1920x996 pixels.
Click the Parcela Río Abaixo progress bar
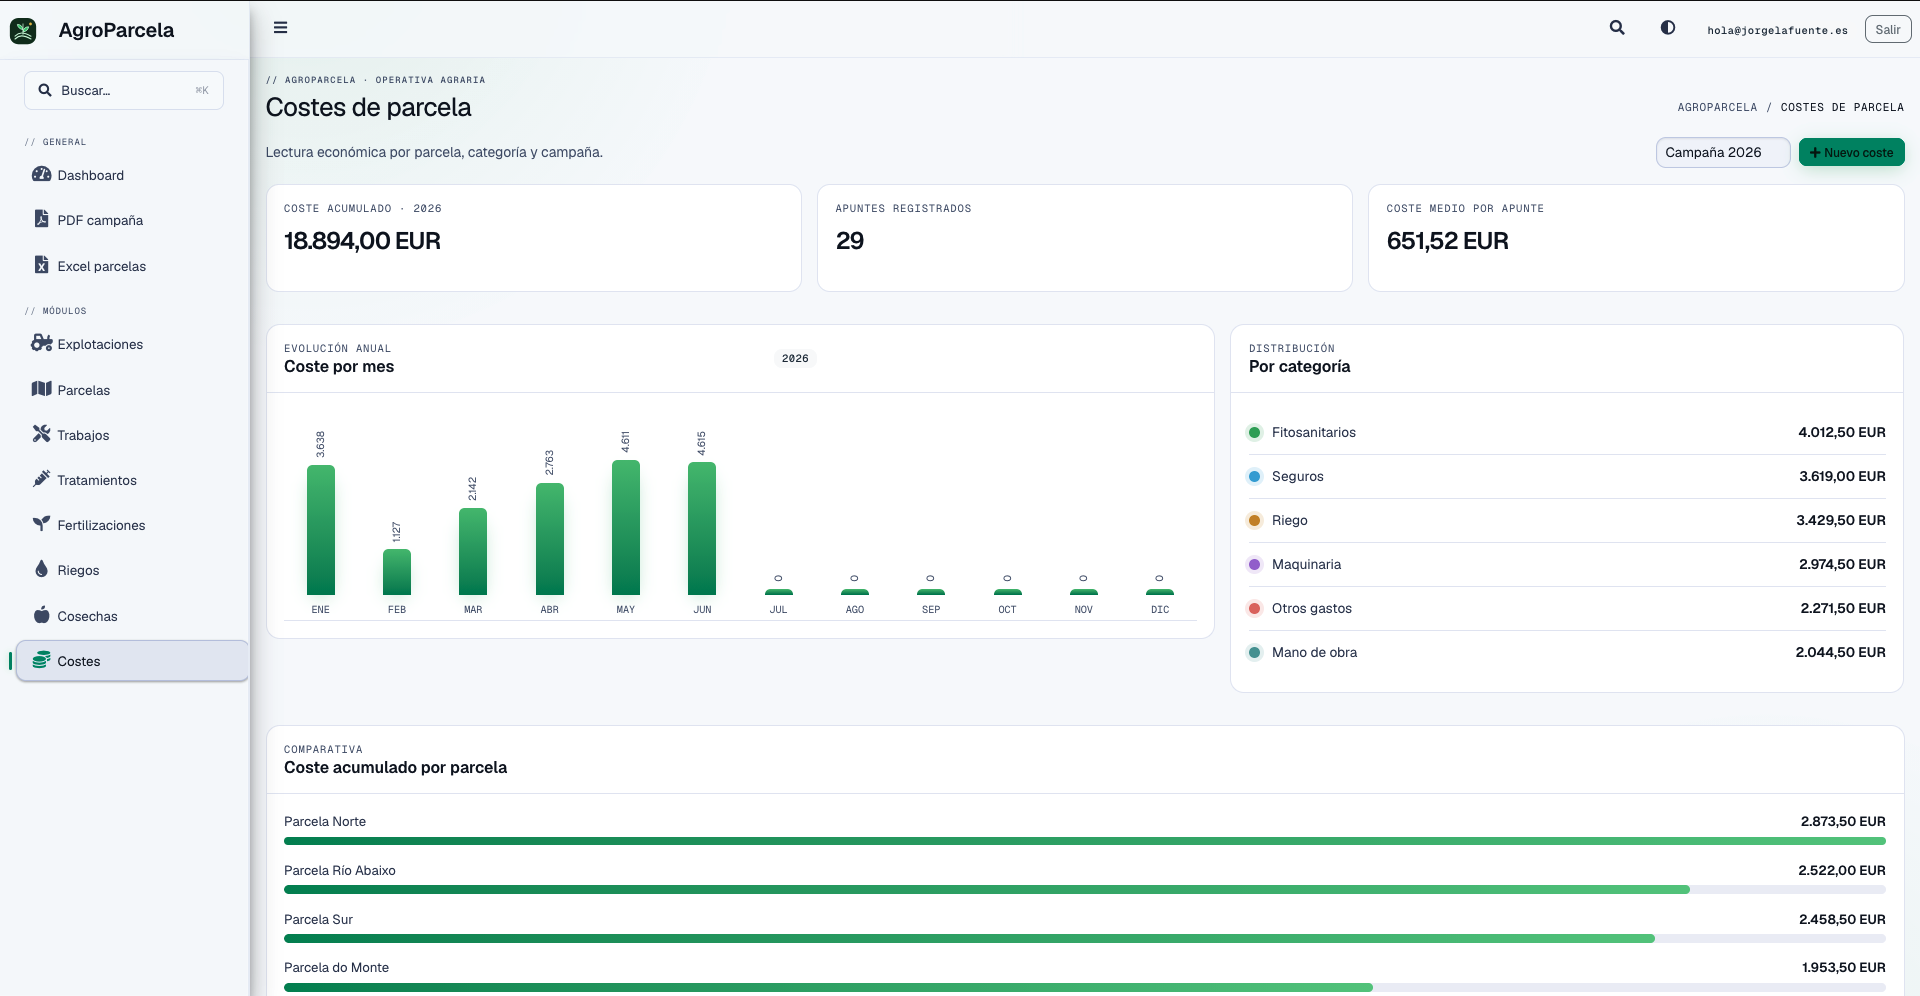pos(1084,889)
